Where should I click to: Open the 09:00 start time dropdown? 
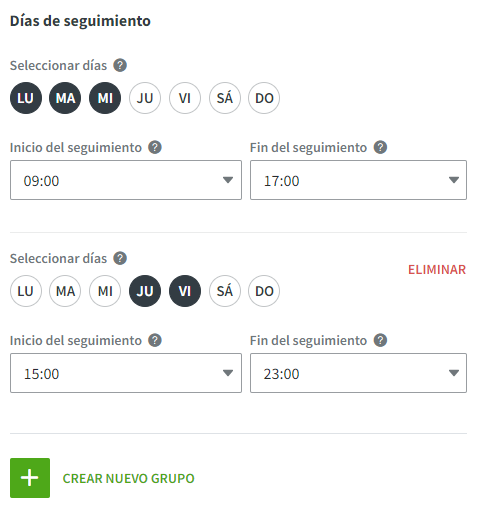click(126, 180)
